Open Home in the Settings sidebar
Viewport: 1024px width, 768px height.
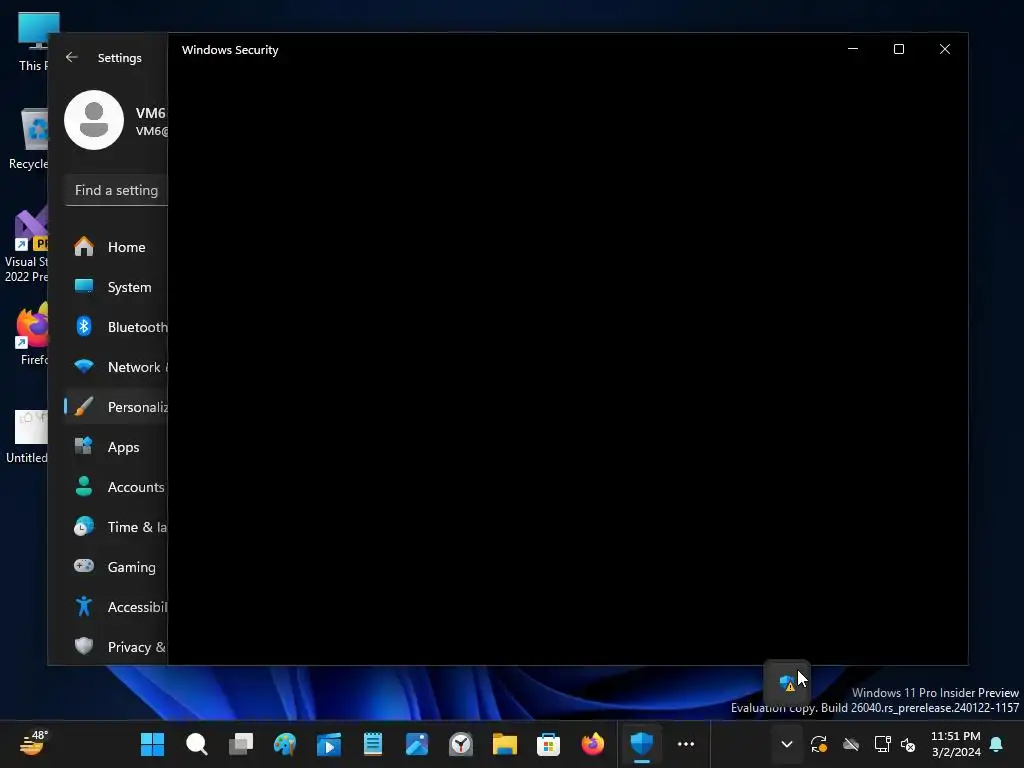(116, 247)
